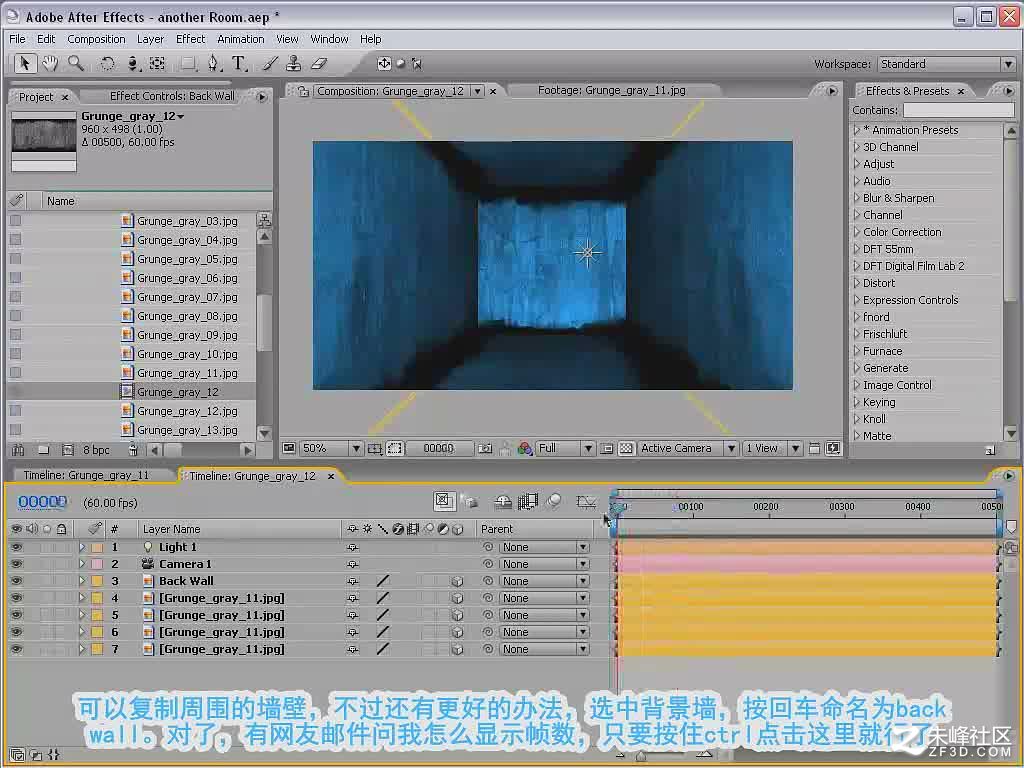Screen dimensions: 1024x768
Task: Click the find binoculars icon in Project panel
Action: [x=18, y=450]
